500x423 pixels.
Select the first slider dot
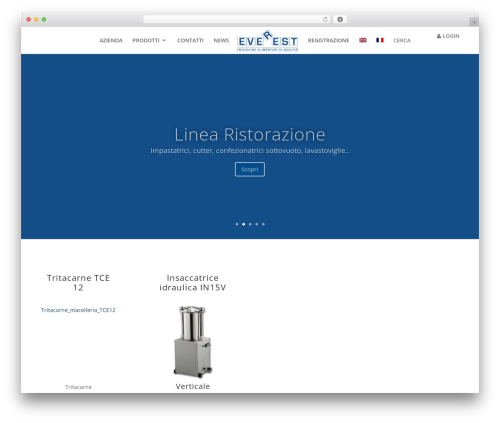pos(237,224)
